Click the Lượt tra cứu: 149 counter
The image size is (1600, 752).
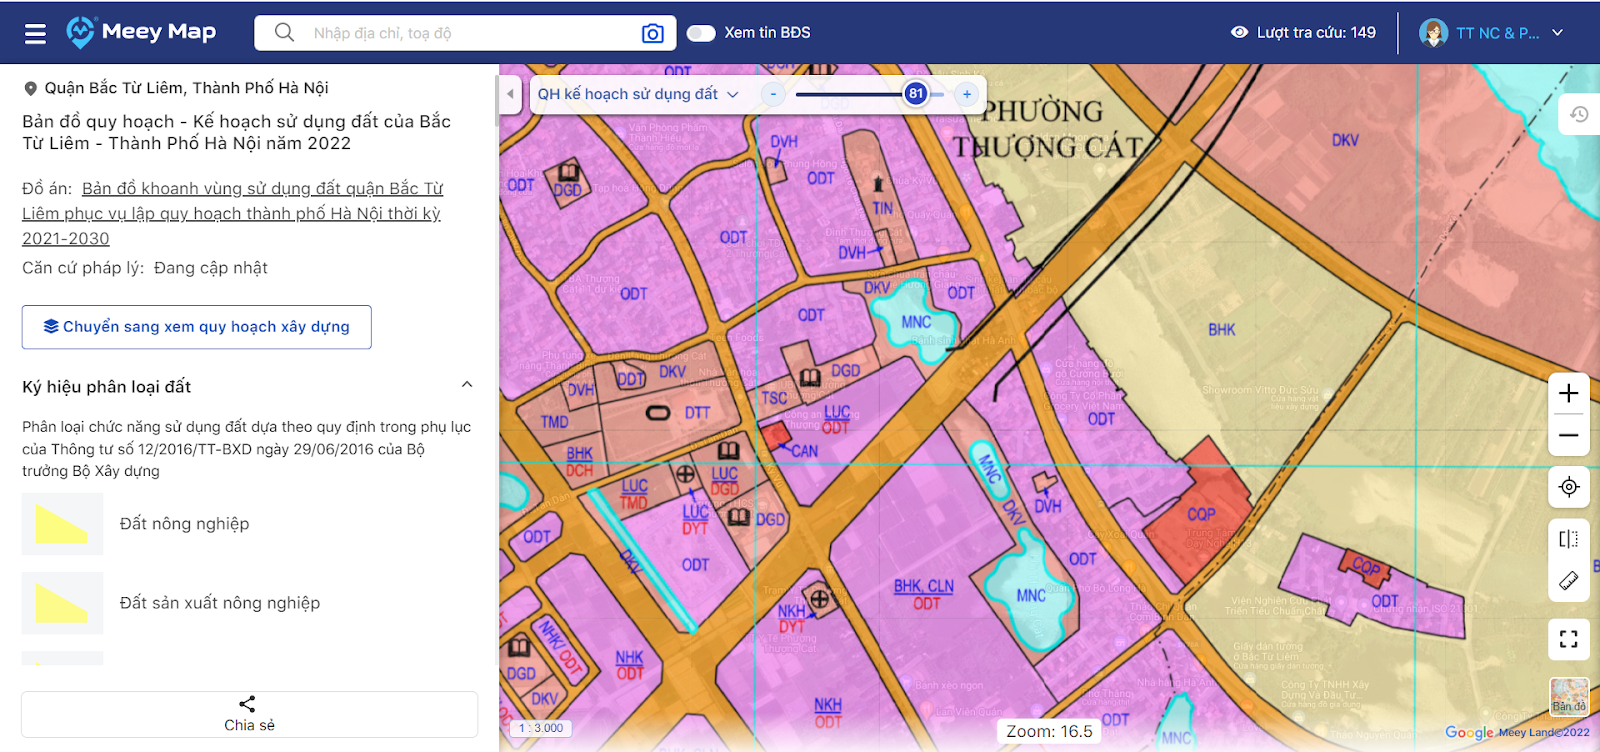pos(1316,33)
